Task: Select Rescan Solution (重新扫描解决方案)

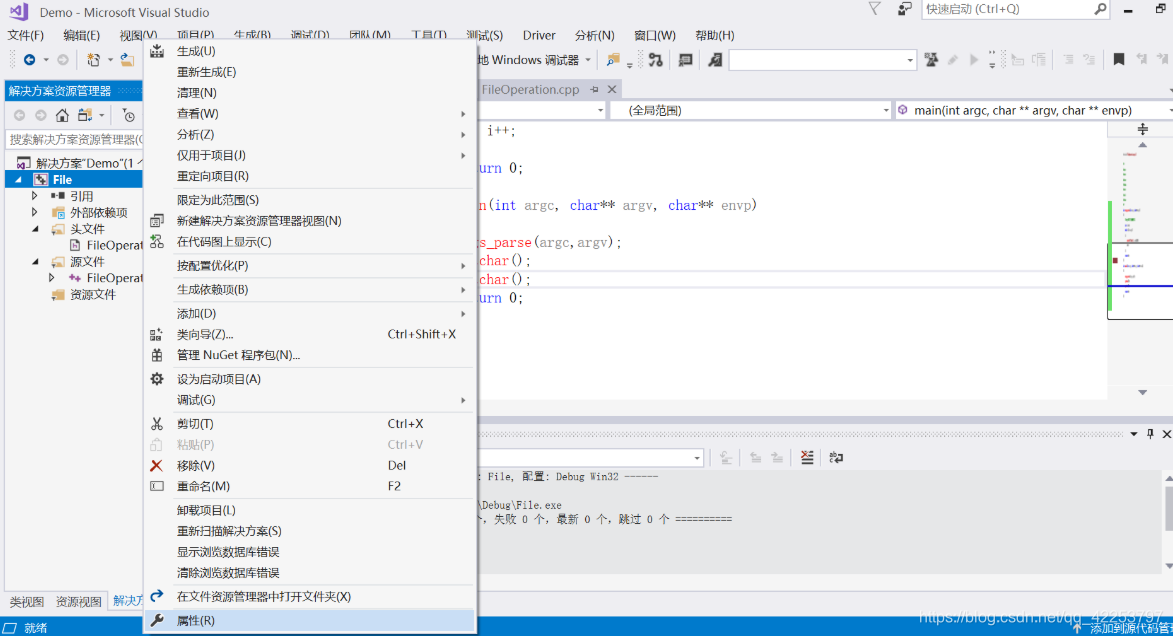Action: 310,531
